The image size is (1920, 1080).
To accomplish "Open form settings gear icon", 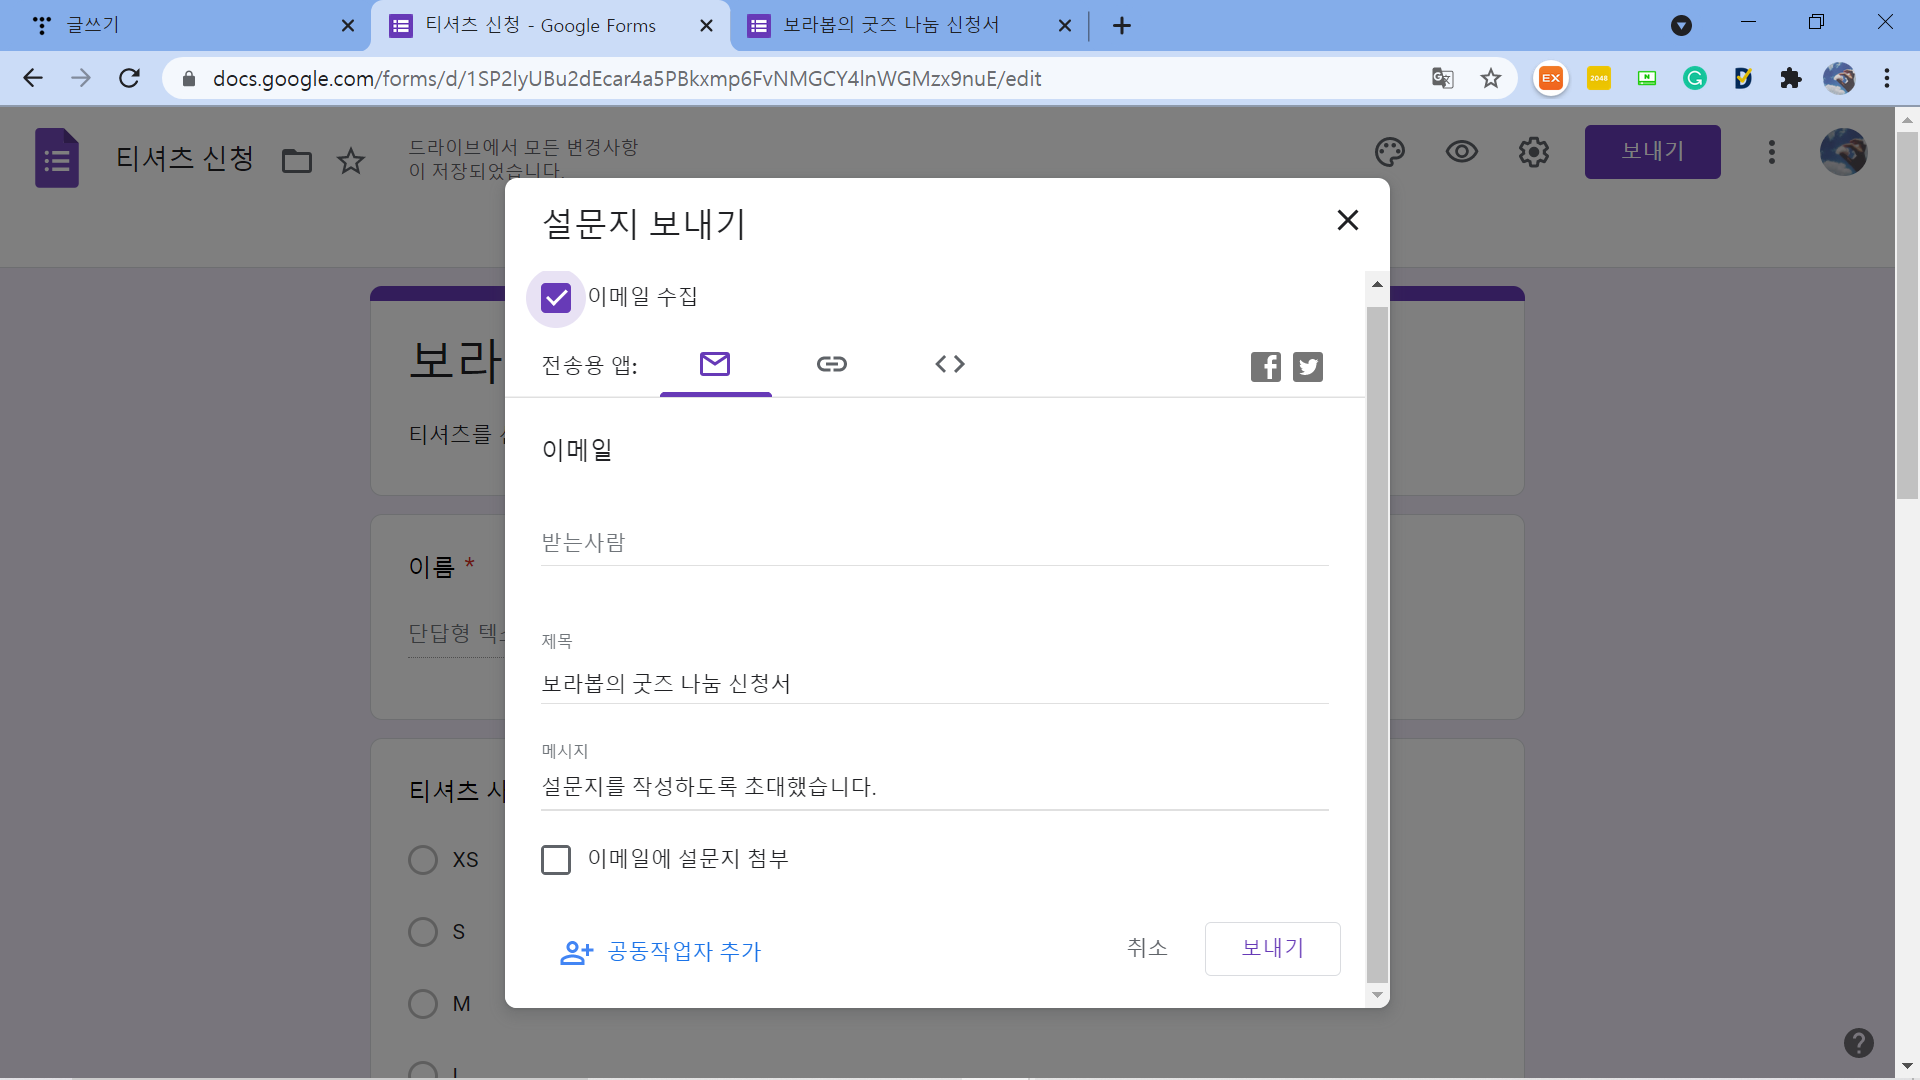I will pyautogui.click(x=1533, y=152).
